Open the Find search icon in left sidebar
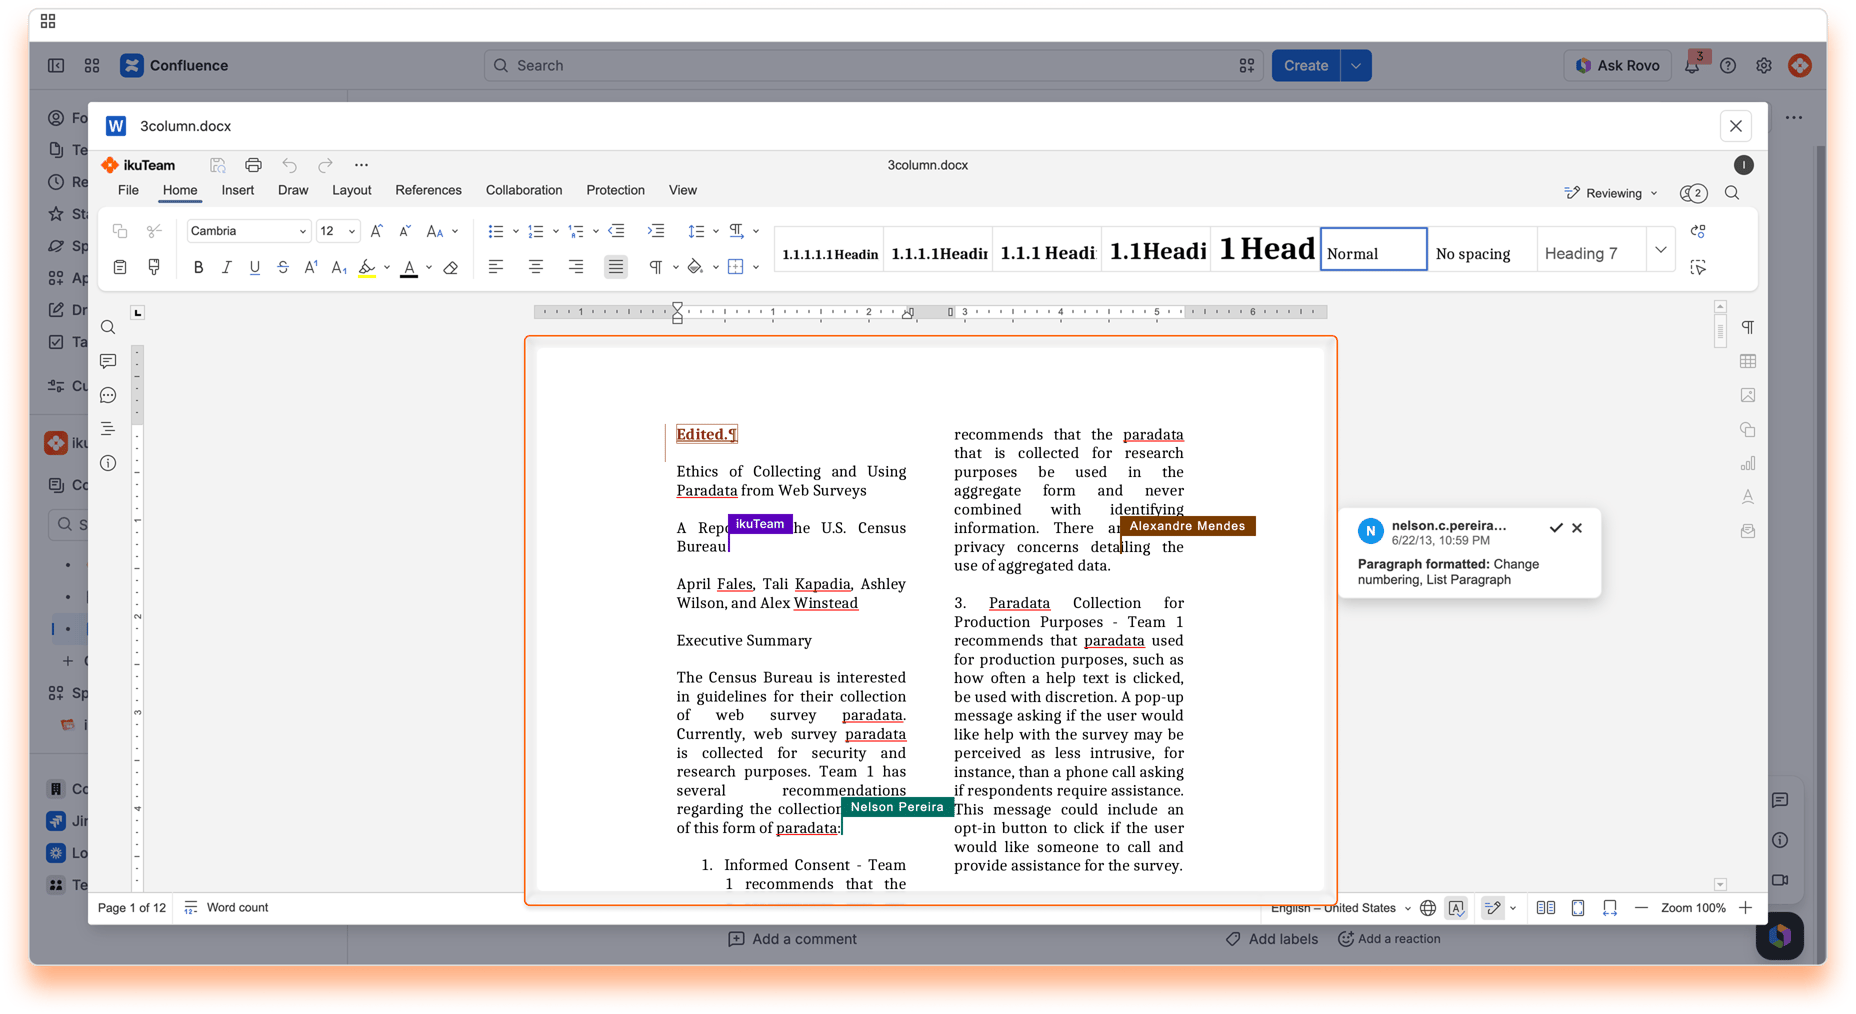Viewport: 1856px width, 1014px height. (x=108, y=328)
